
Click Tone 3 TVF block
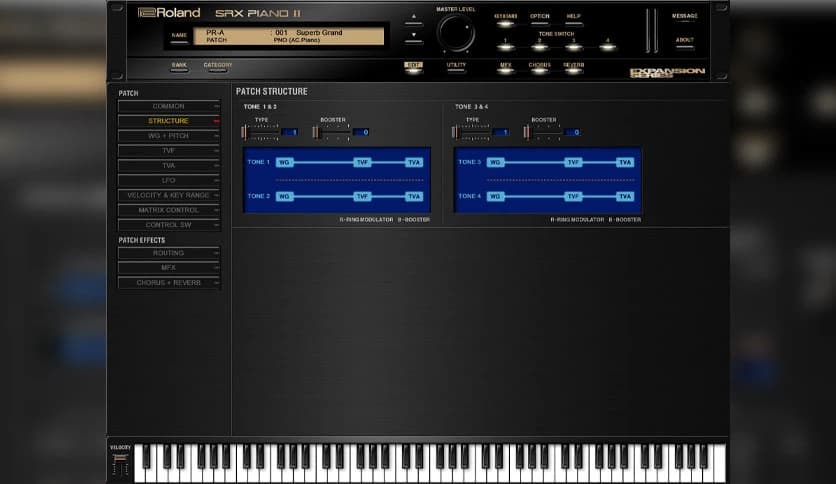[x=573, y=163]
